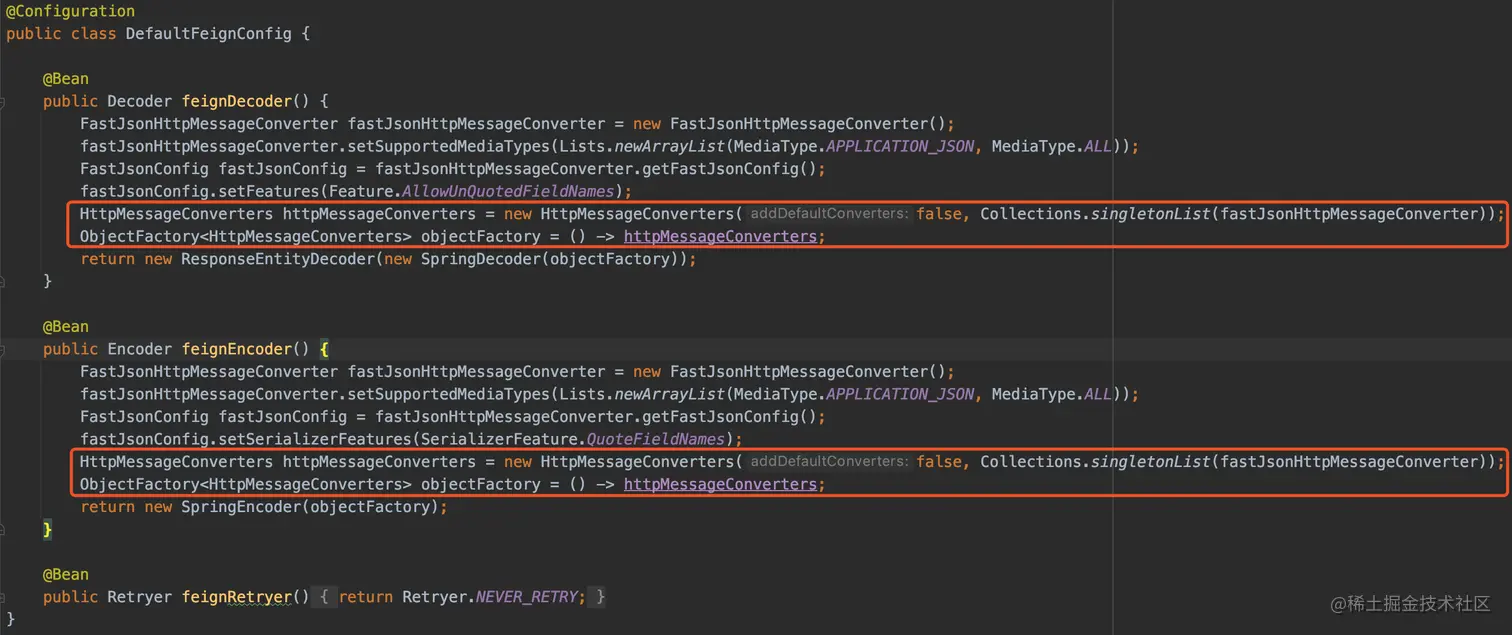Click the @Bean annotation above feignRetryer

pyautogui.click(x=65, y=575)
